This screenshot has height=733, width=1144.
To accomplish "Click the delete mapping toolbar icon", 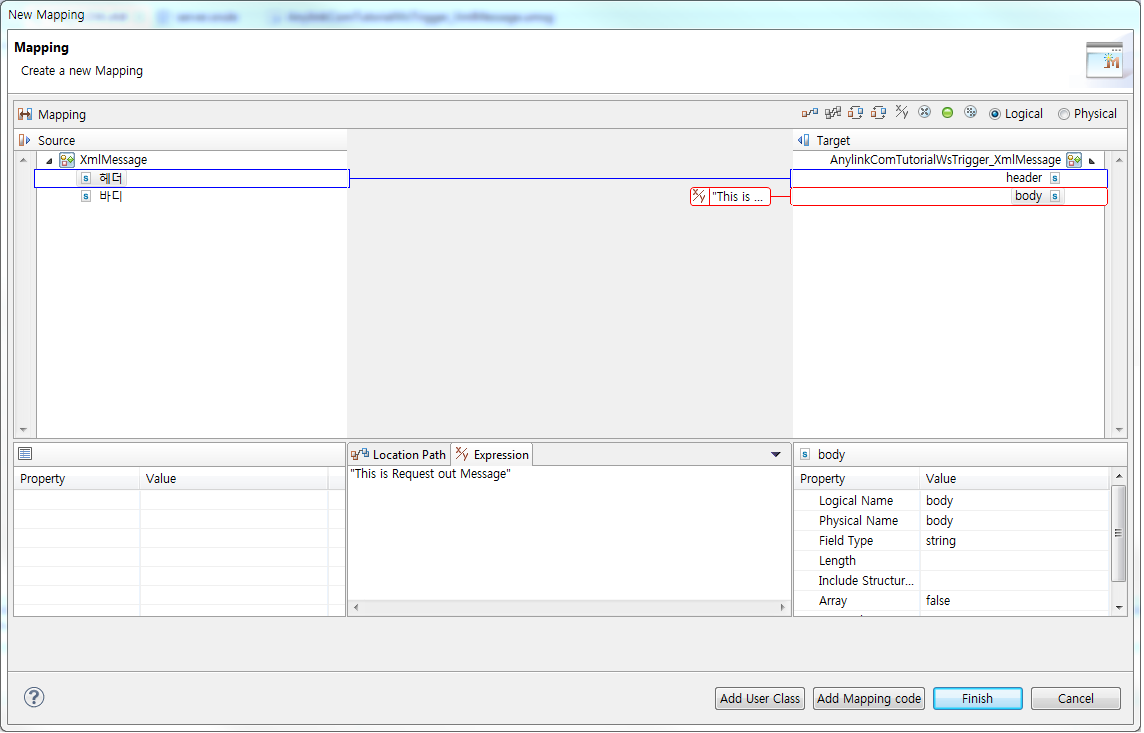I will click(x=925, y=112).
